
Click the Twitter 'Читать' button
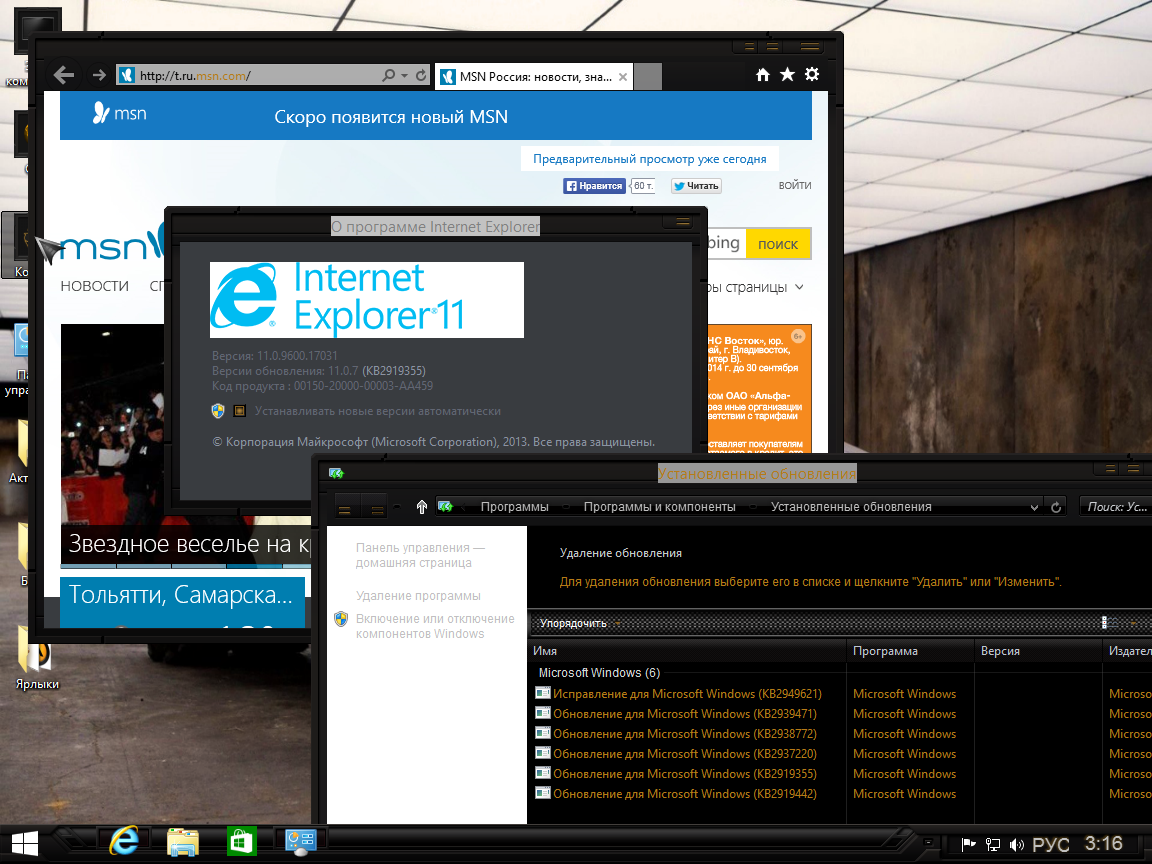pyautogui.click(x=696, y=186)
